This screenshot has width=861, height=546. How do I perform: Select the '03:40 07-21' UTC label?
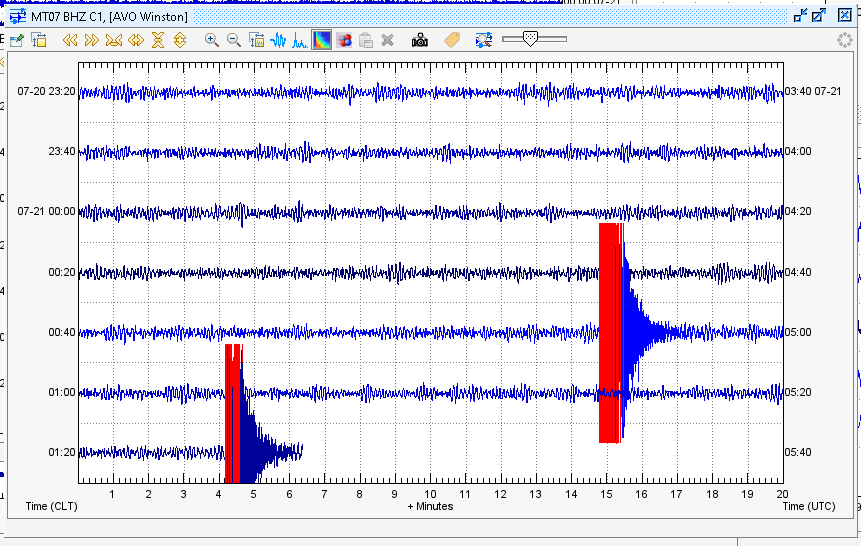(x=813, y=91)
